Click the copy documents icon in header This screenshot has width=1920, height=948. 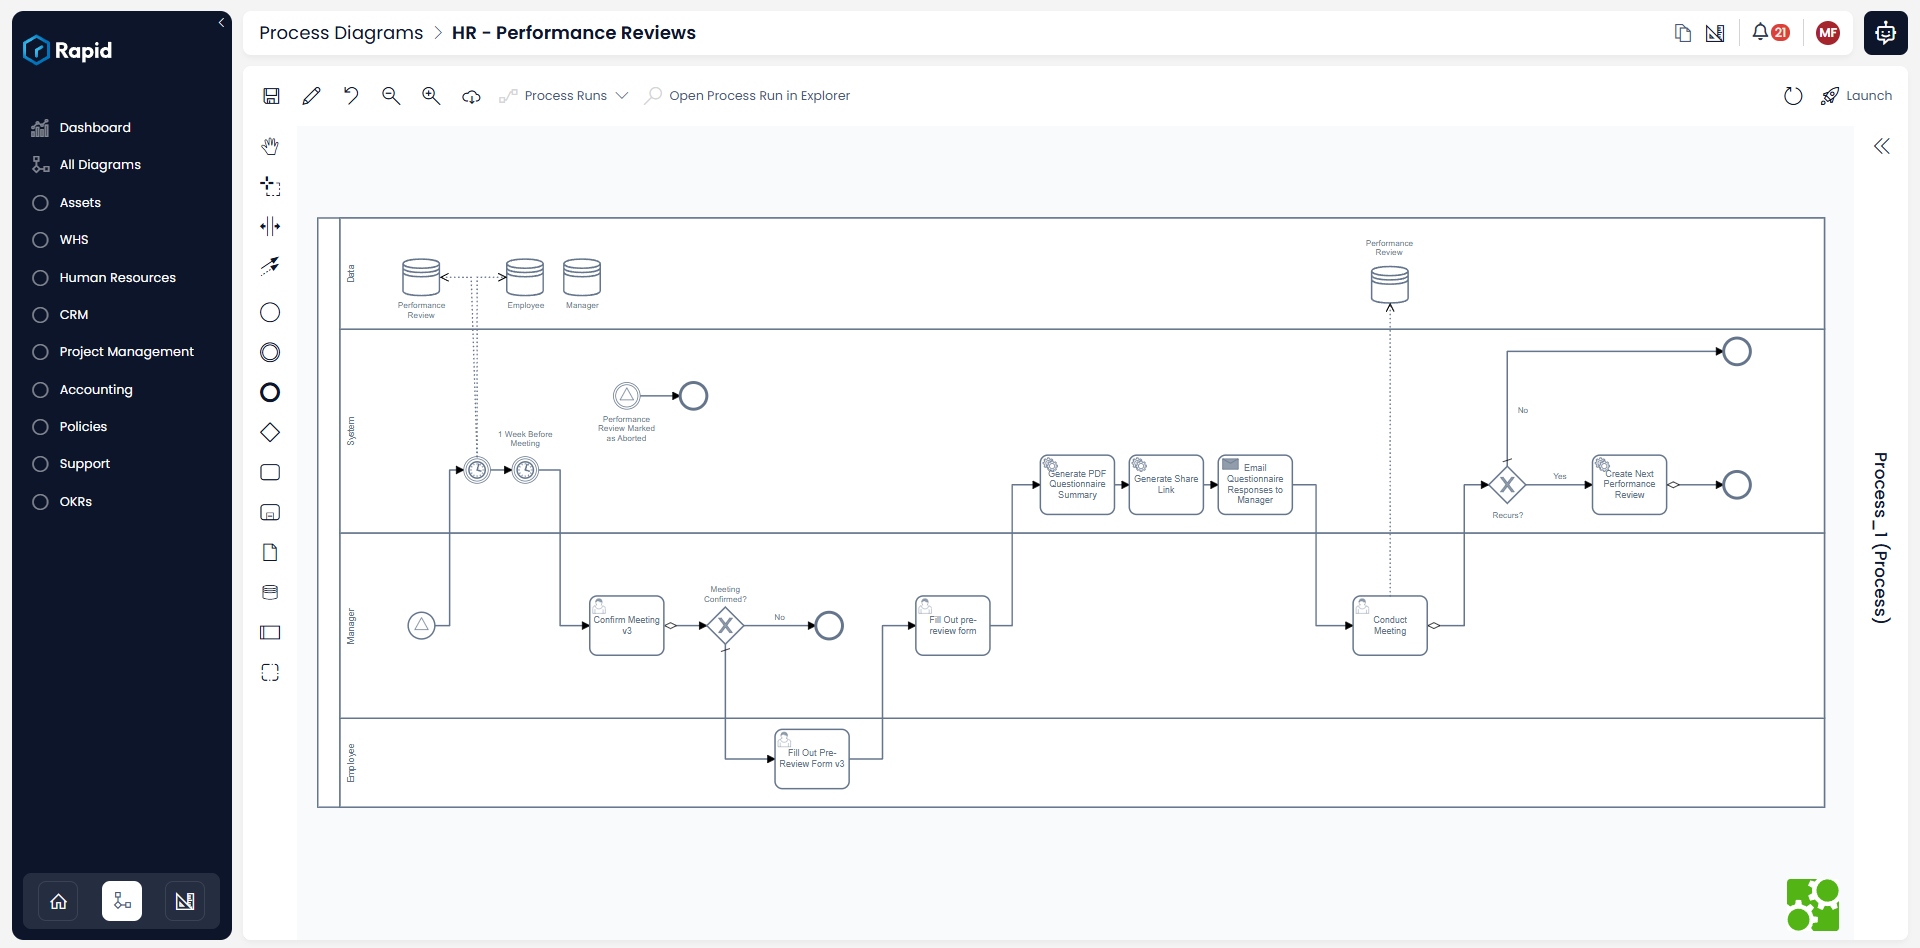pyautogui.click(x=1683, y=33)
